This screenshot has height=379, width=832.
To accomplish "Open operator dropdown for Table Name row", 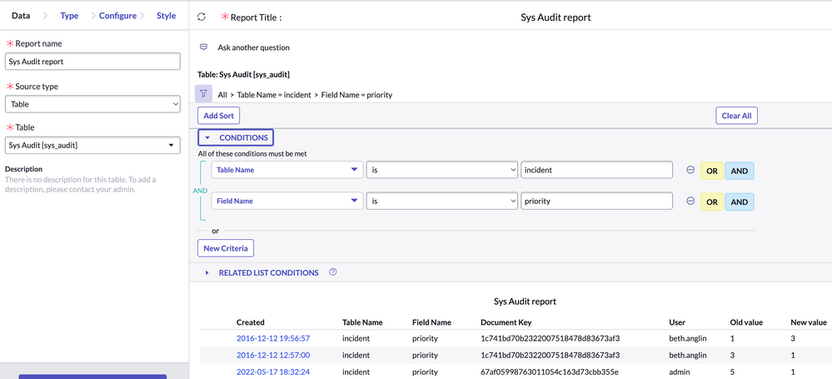I will [x=442, y=170].
